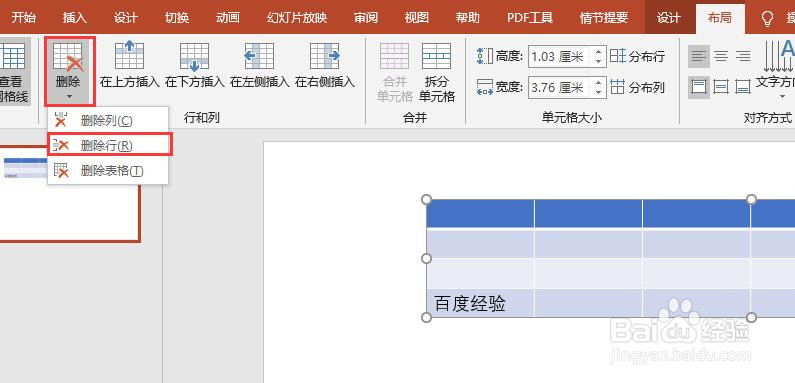This screenshot has height=383, width=795.
Task: Click 分布列 distribute columns
Action: pos(637,87)
